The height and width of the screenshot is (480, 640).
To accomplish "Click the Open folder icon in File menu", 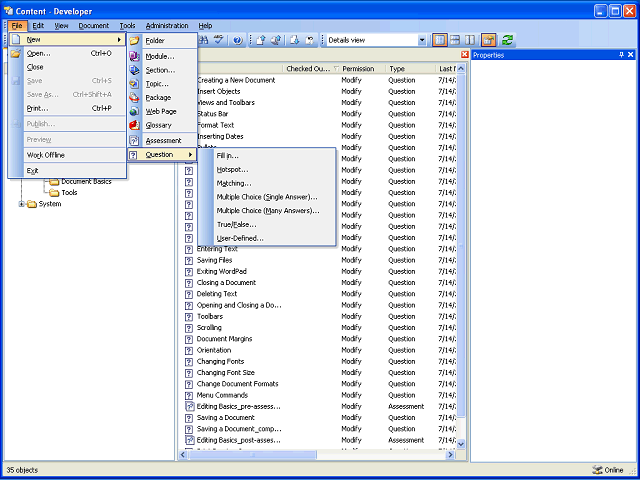I will pyautogui.click(x=16, y=53).
